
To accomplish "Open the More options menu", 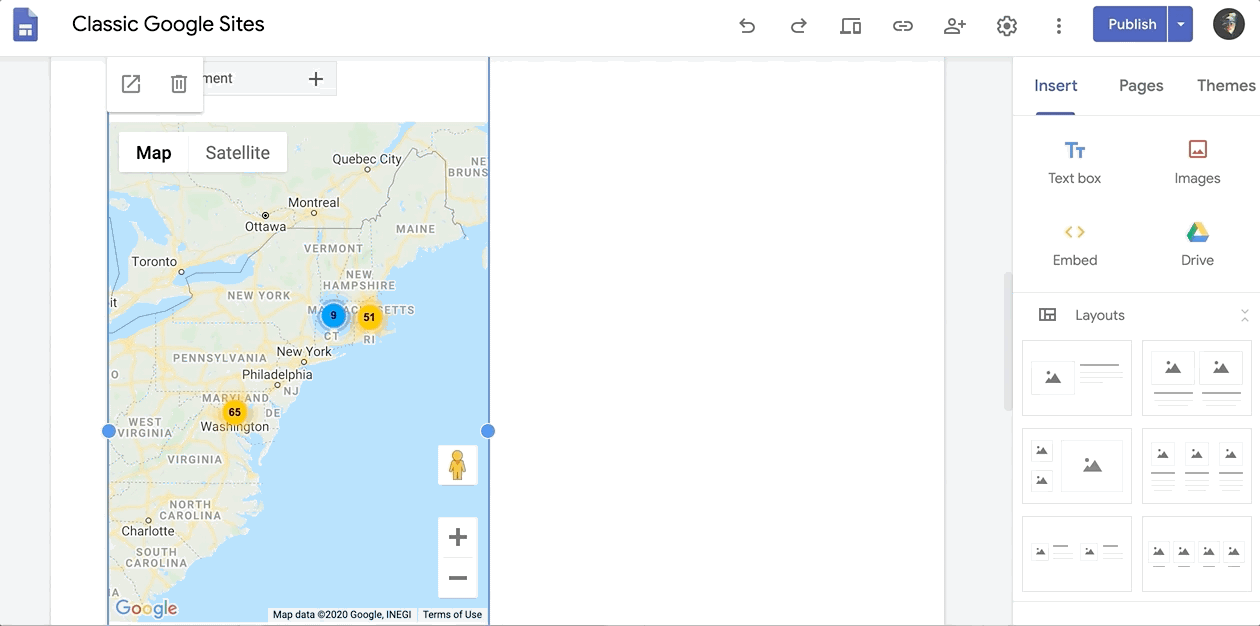I will pyautogui.click(x=1059, y=26).
